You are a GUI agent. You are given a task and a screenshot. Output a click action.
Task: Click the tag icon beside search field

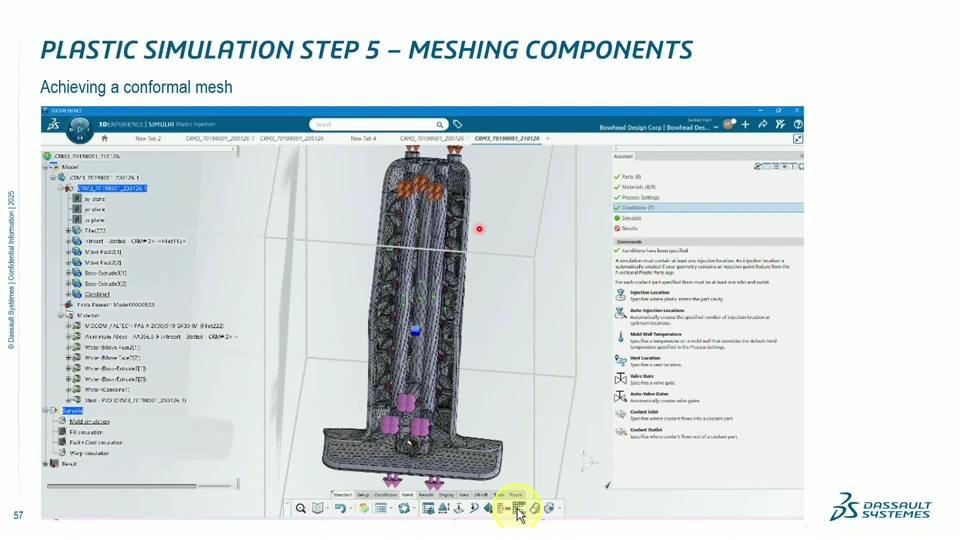coord(457,124)
